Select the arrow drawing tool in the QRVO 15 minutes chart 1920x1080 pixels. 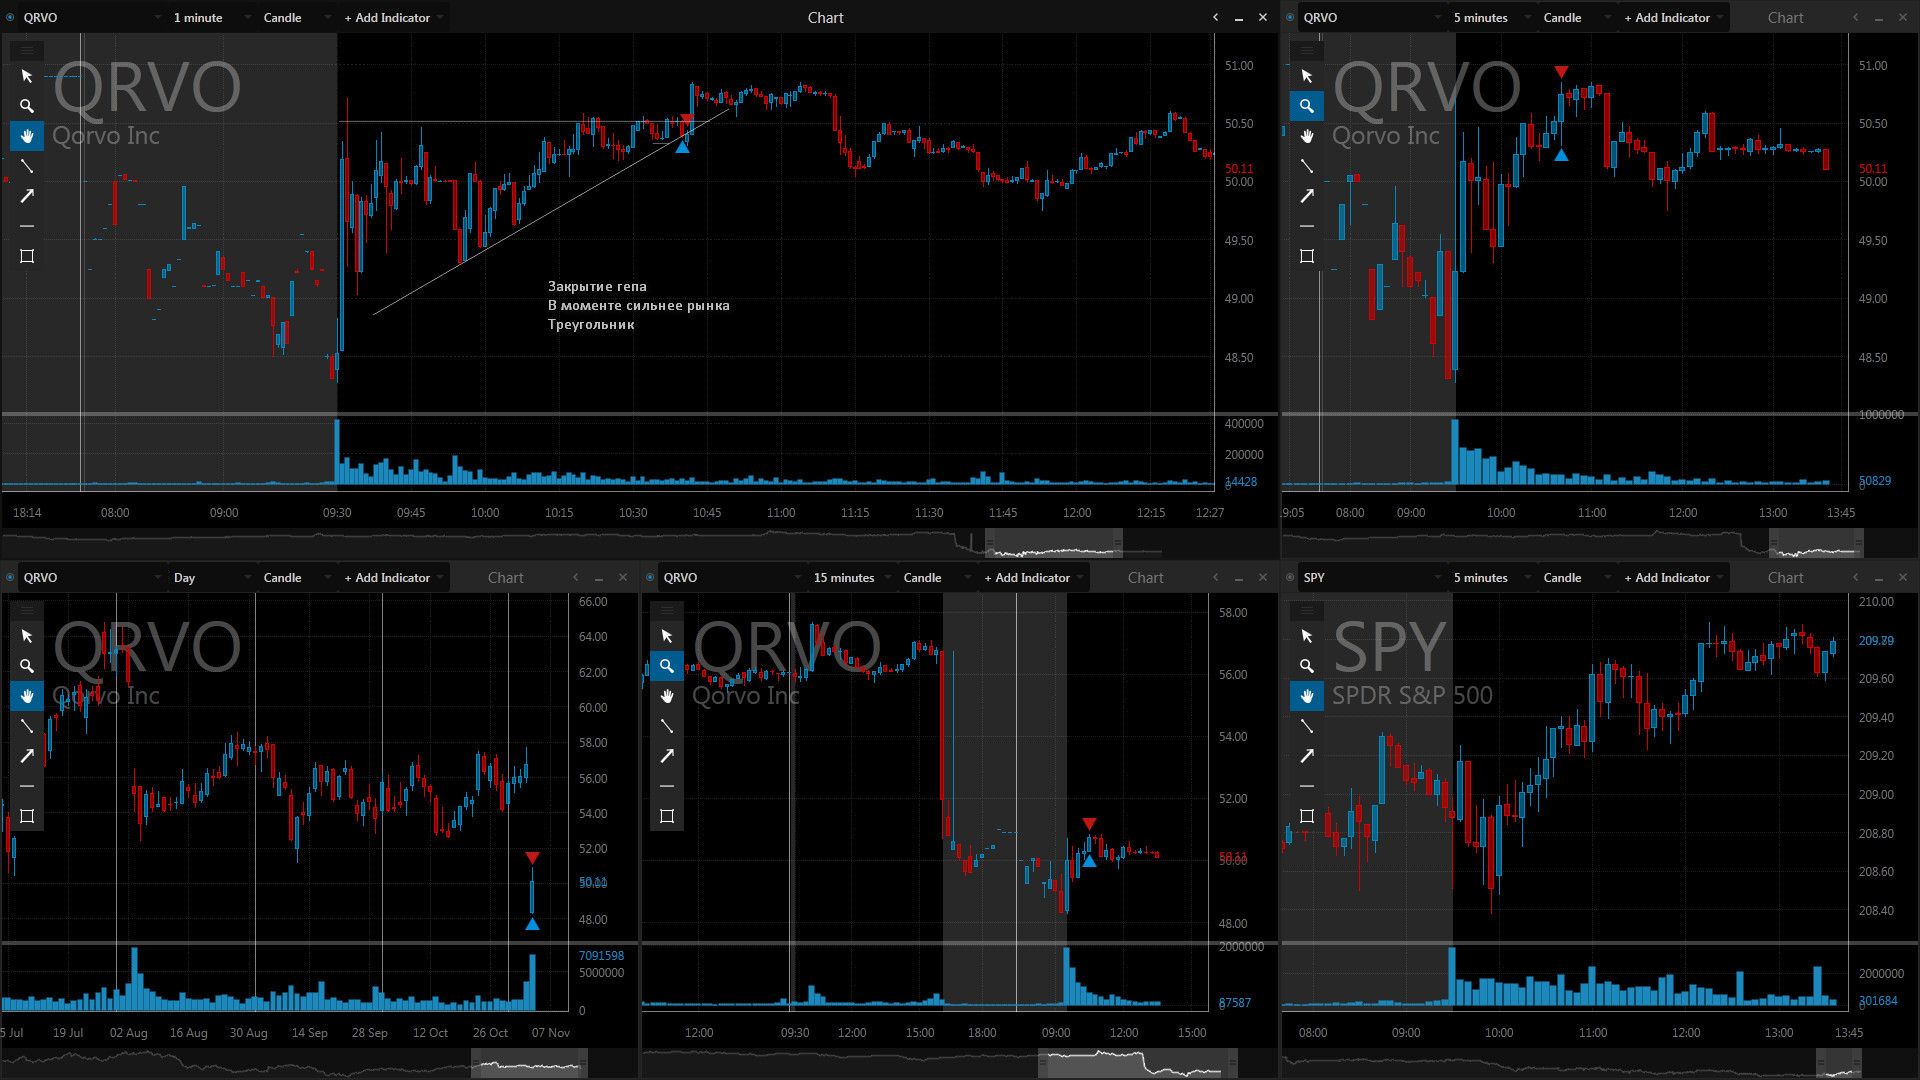click(667, 756)
